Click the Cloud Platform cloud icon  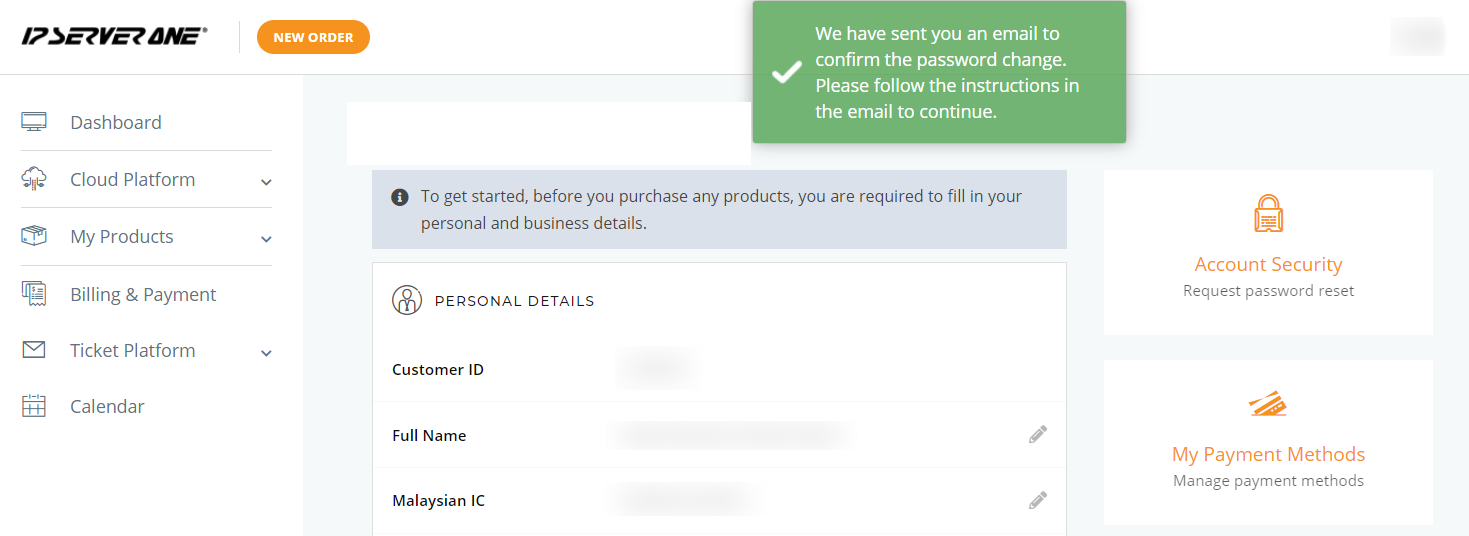[x=34, y=179]
